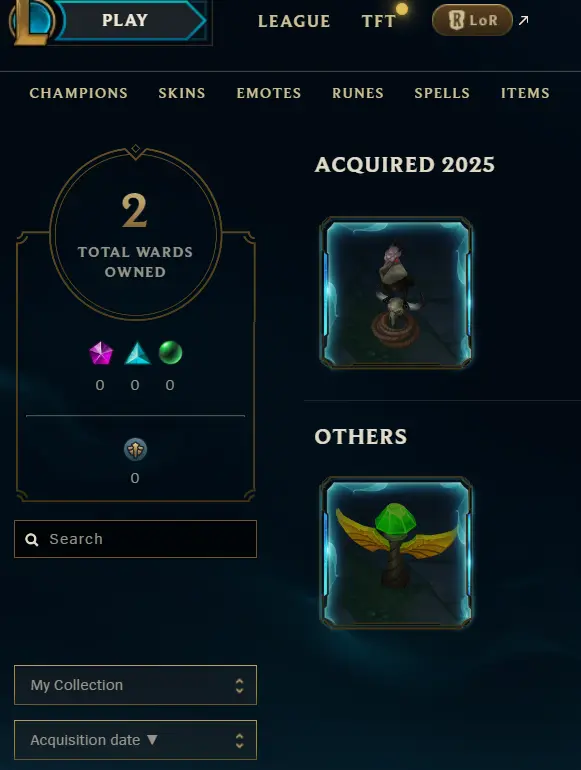
Task: Select the Runes tab
Action: point(358,93)
